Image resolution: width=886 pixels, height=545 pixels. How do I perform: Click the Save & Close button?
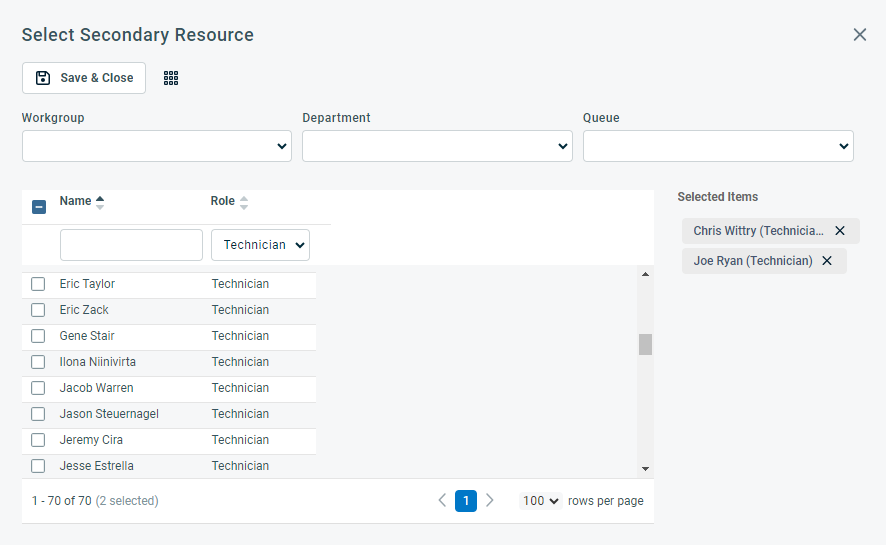[x=84, y=78]
